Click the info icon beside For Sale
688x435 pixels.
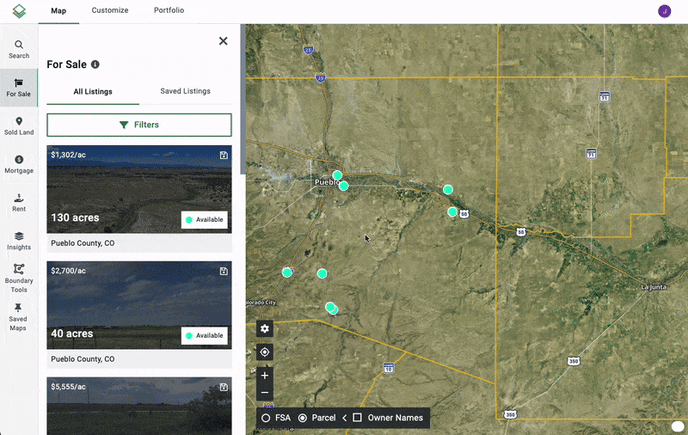(x=95, y=65)
